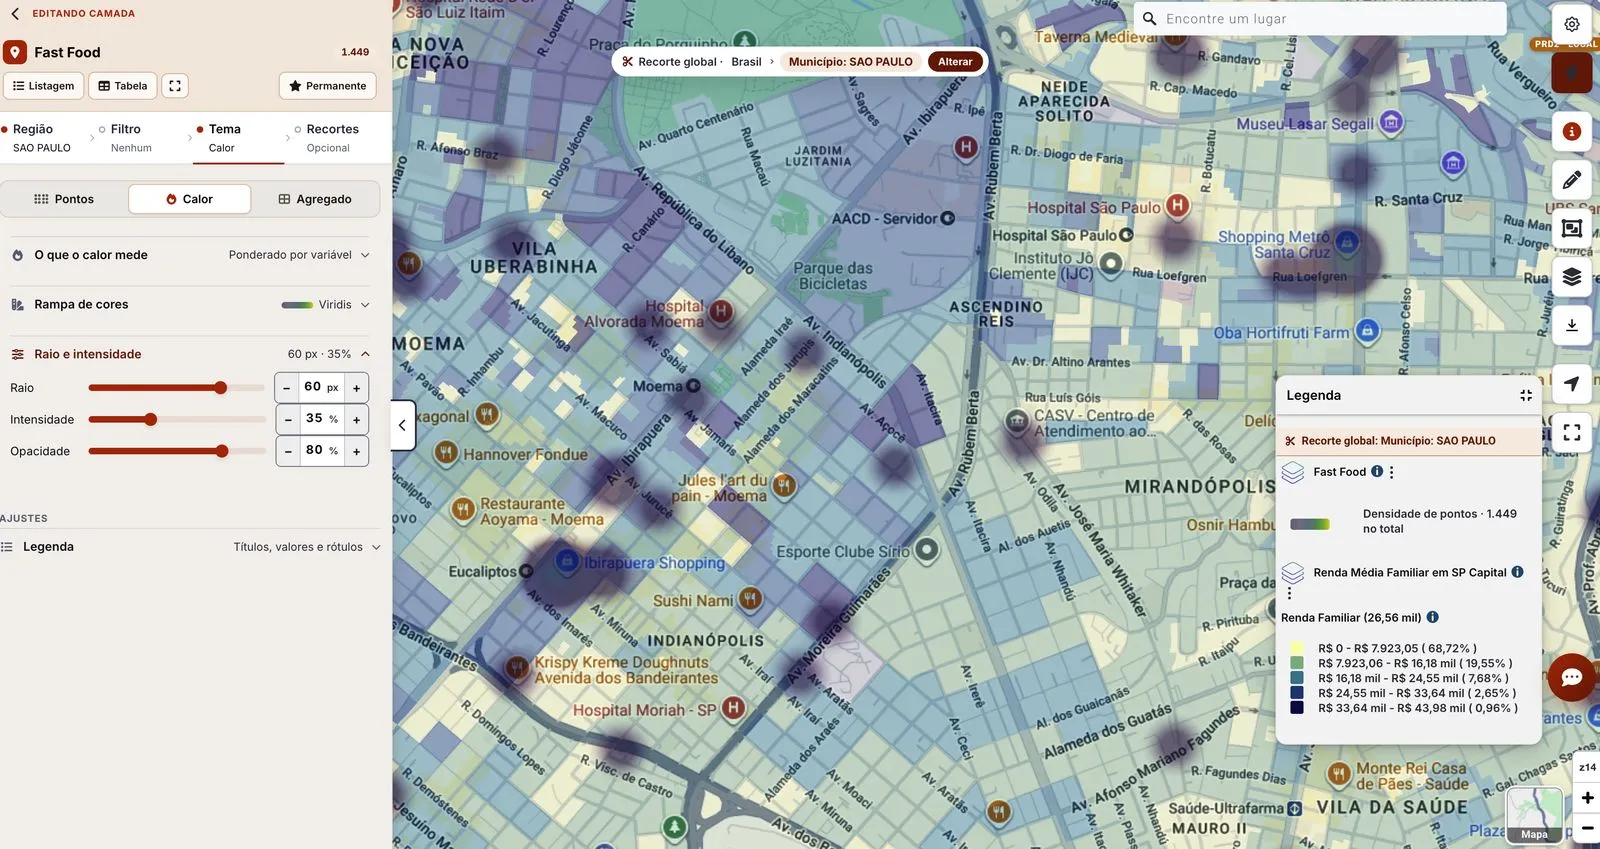Show info for Renda Familiar (26,56 mil)
Image resolution: width=1600 pixels, height=849 pixels.
(x=1432, y=617)
